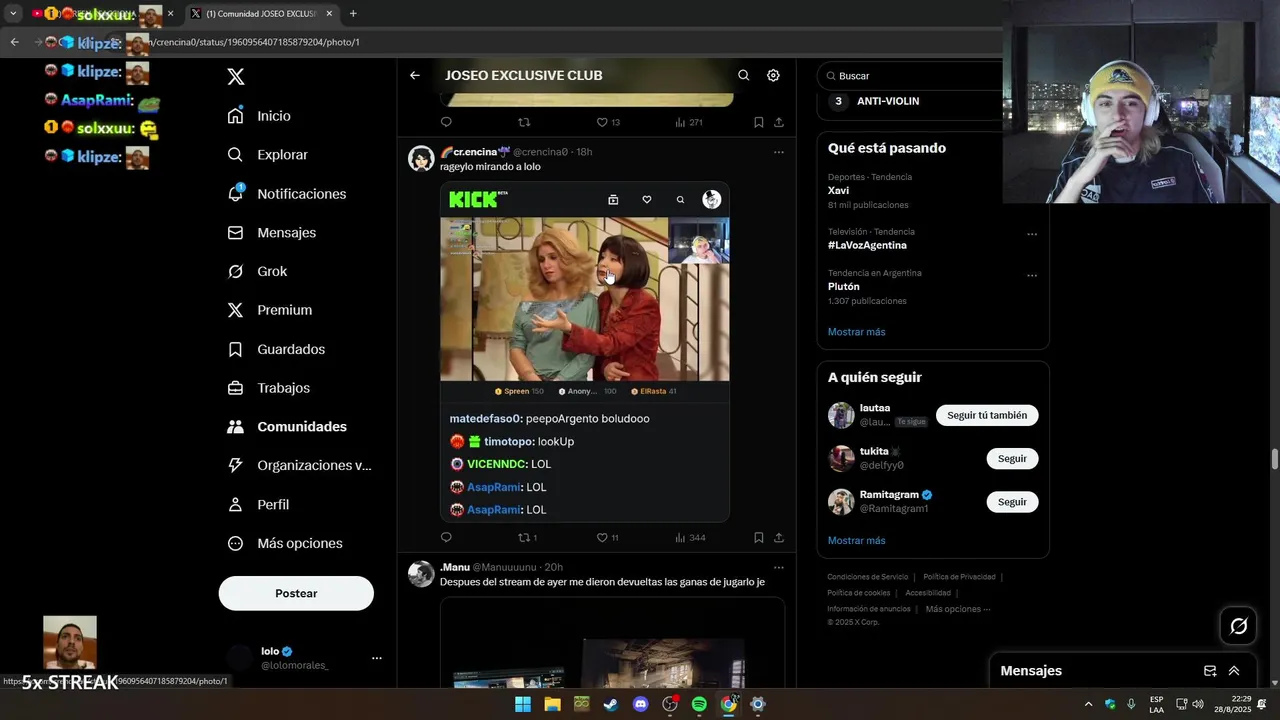
Task: Reply to cr.encina post
Action: 446,538
